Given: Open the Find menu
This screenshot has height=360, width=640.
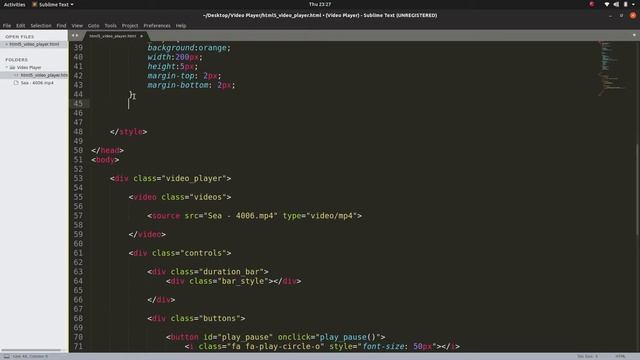Looking at the screenshot, I should pyautogui.click(x=61, y=25).
